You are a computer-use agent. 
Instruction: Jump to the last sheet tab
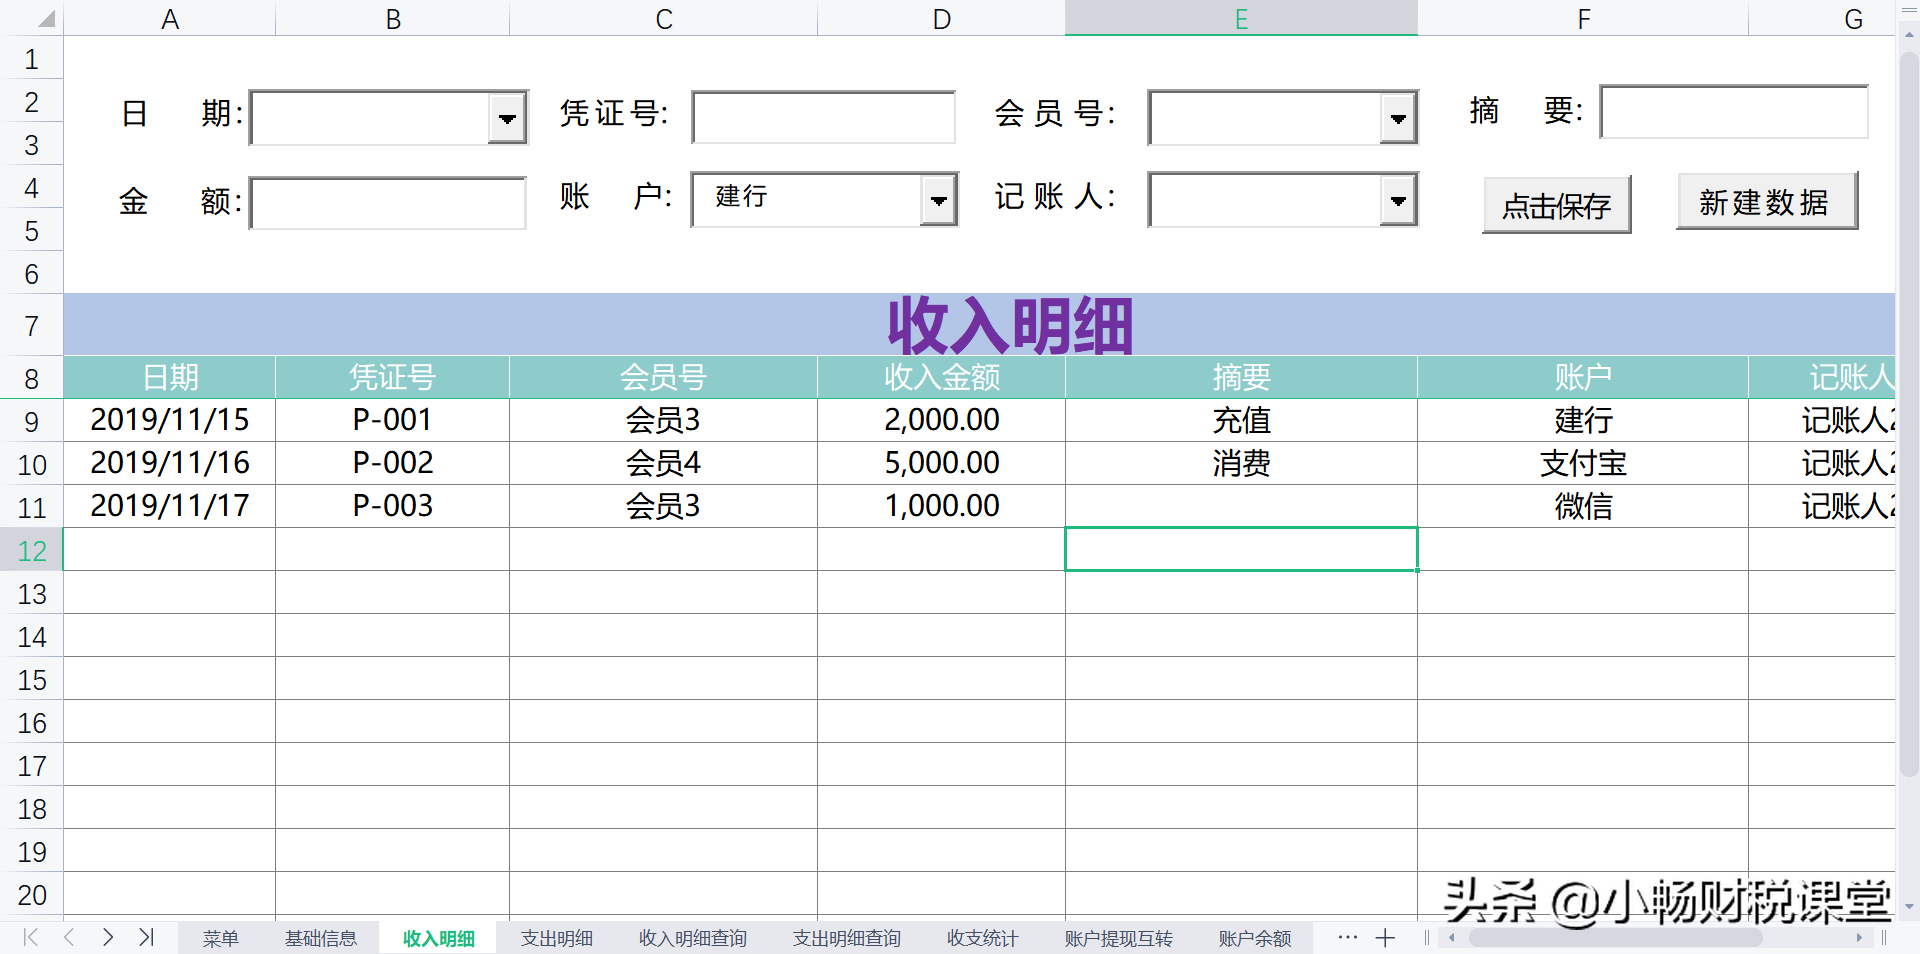146,938
